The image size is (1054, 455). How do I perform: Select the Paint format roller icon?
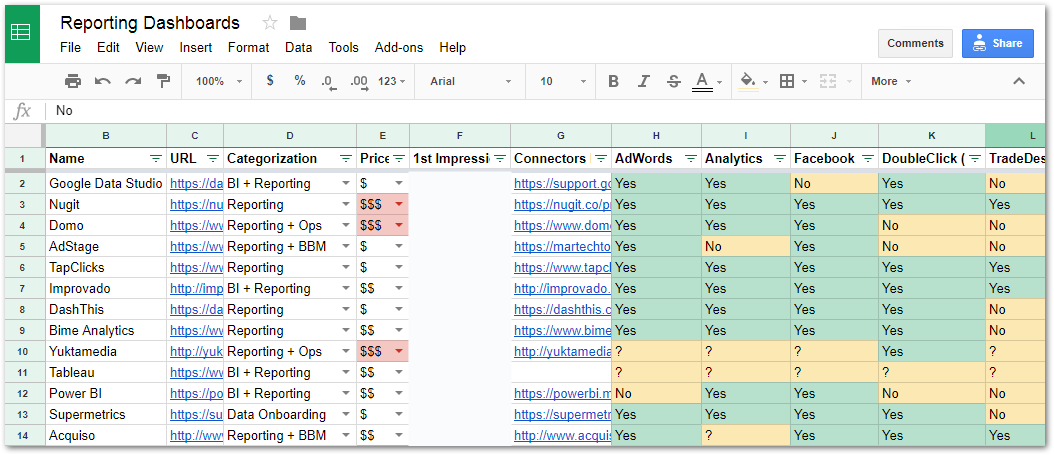pyautogui.click(x=163, y=81)
